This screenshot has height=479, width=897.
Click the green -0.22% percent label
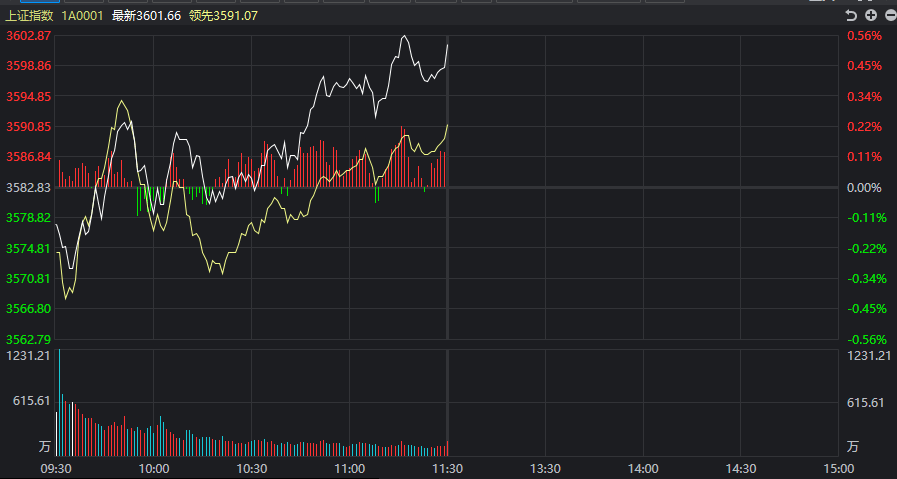(x=867, y=248)
